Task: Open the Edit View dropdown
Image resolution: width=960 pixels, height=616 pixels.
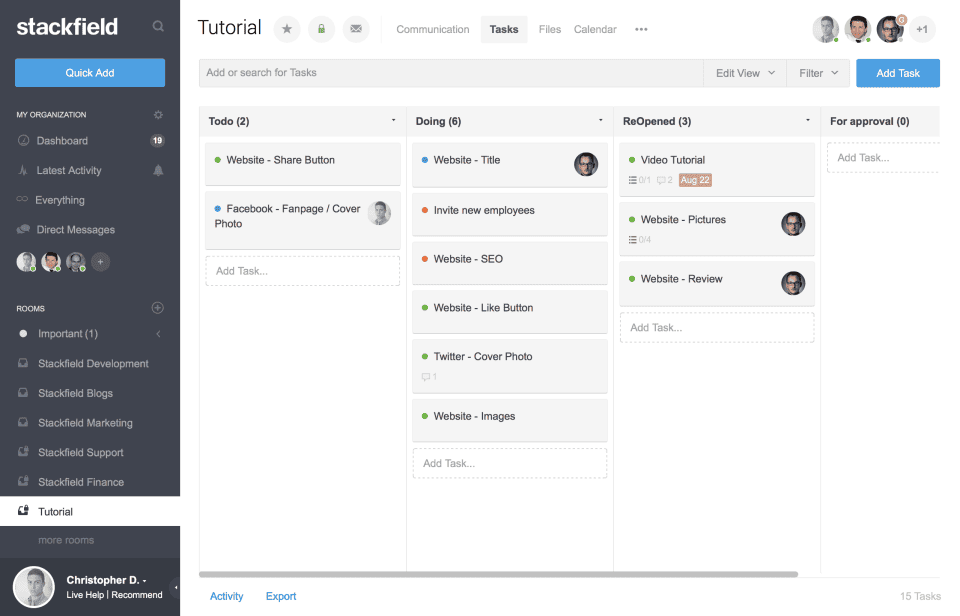Action: [x=745, y=73]
